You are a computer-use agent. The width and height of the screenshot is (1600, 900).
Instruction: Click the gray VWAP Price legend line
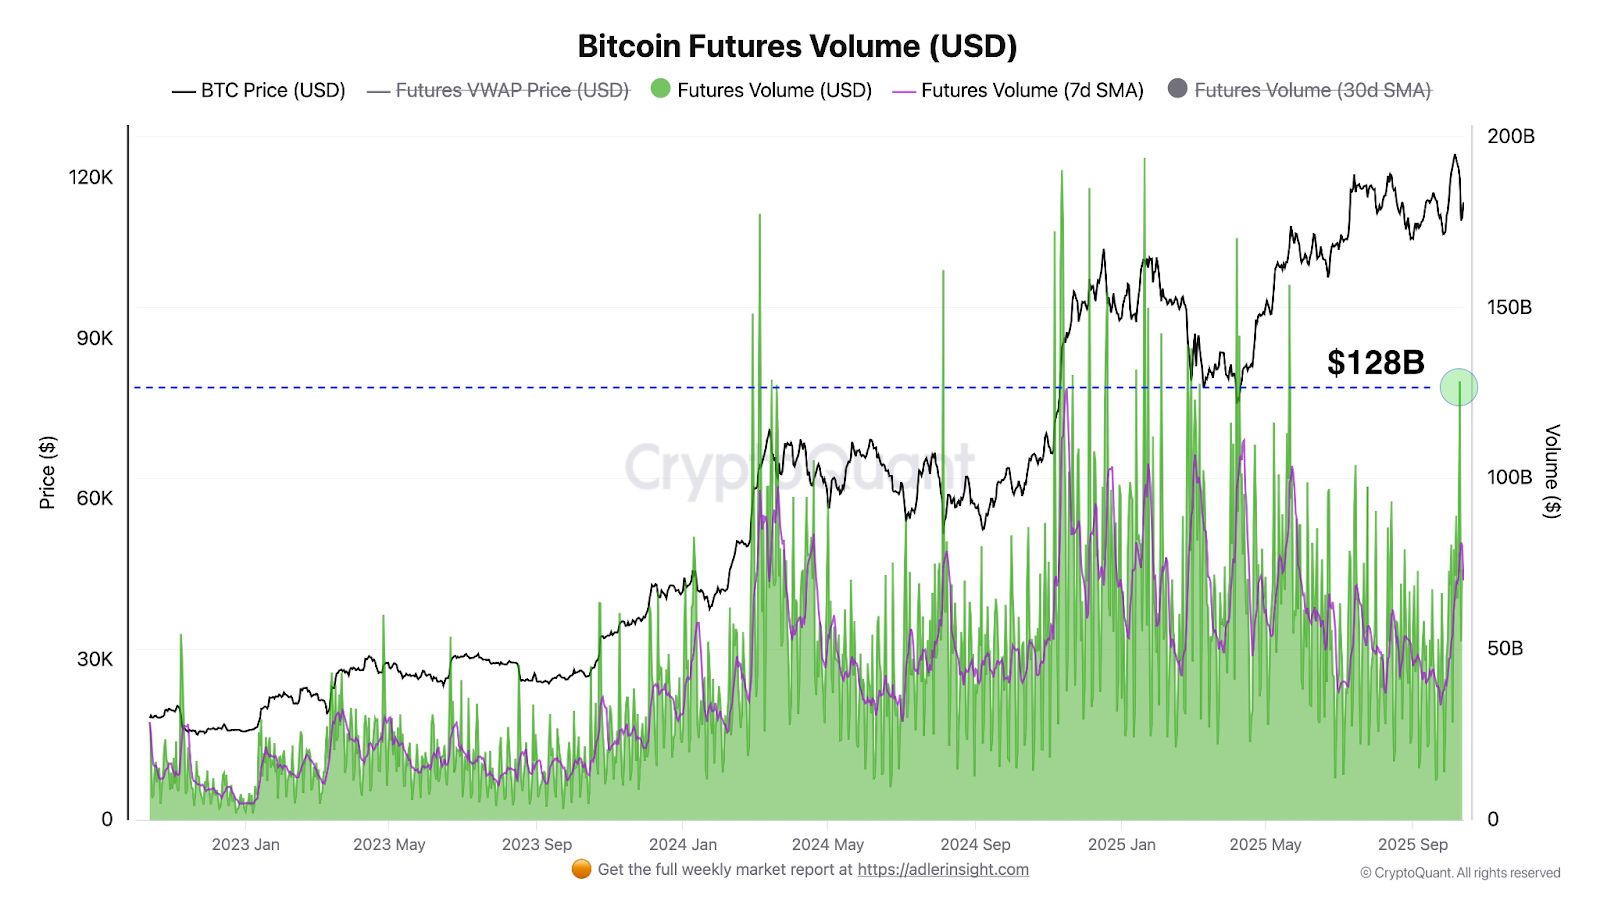point(378,91)
